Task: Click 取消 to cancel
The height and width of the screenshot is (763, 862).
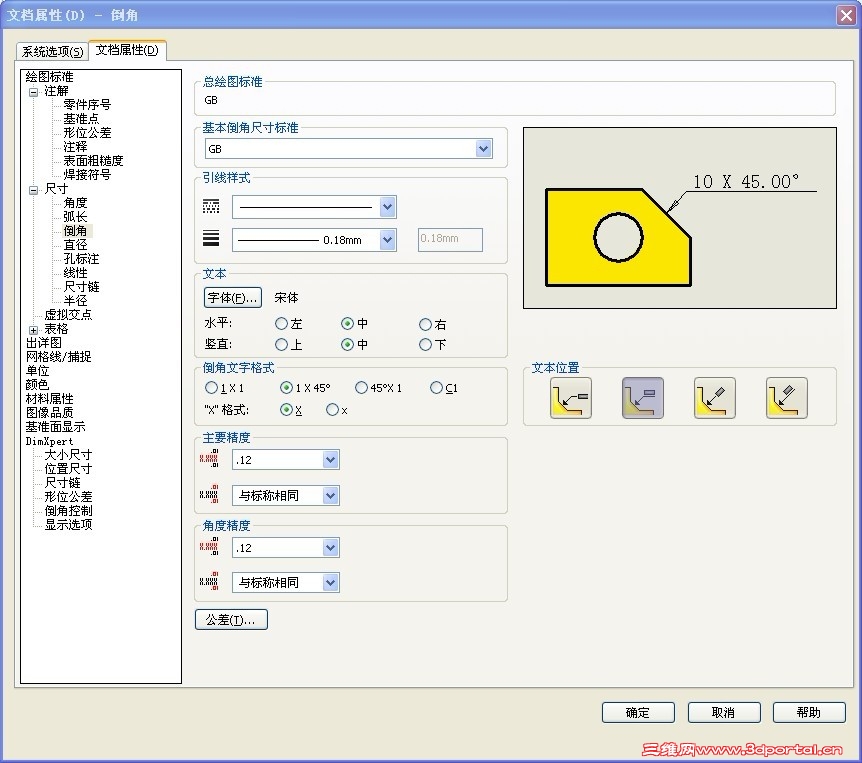Action: tap(723, 712)
